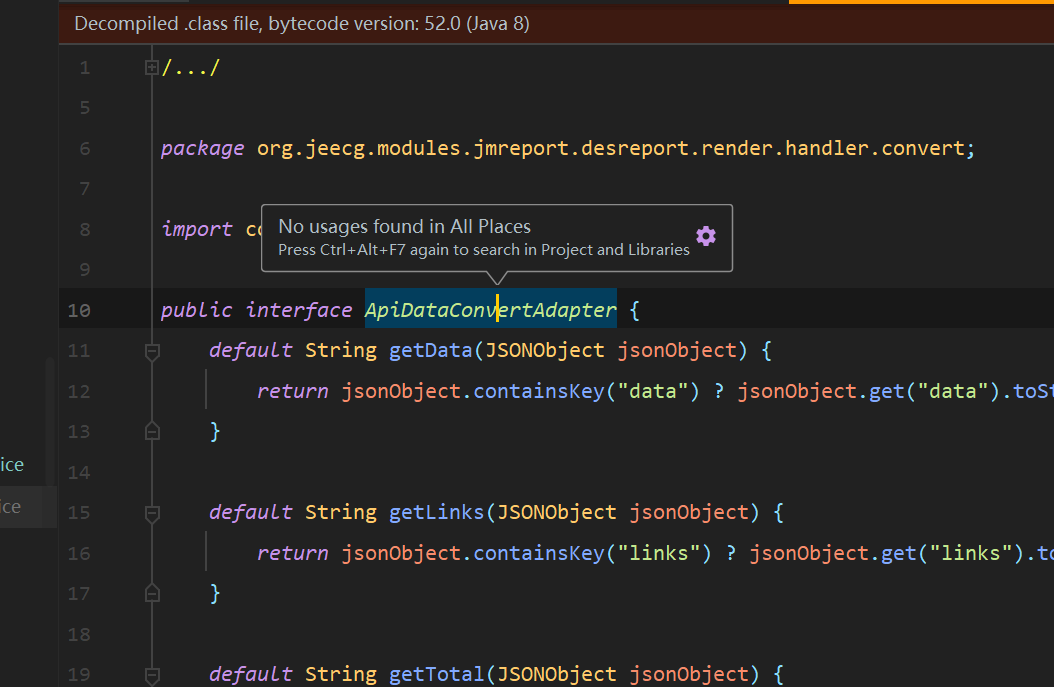Collapse getData method fold marker on line 11
The width and height of the screenshot is (1054, 687).
[152, 351]
